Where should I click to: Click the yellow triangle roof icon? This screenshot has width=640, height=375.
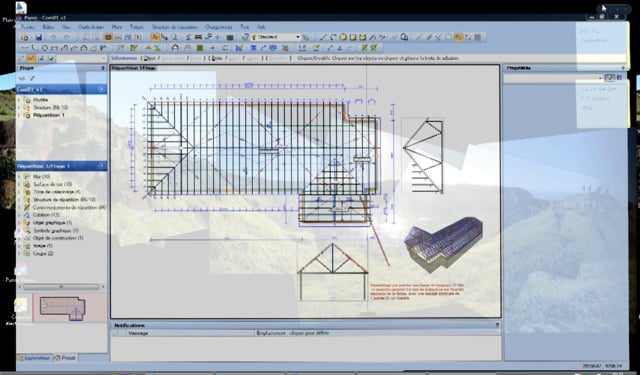coord(148,48)
